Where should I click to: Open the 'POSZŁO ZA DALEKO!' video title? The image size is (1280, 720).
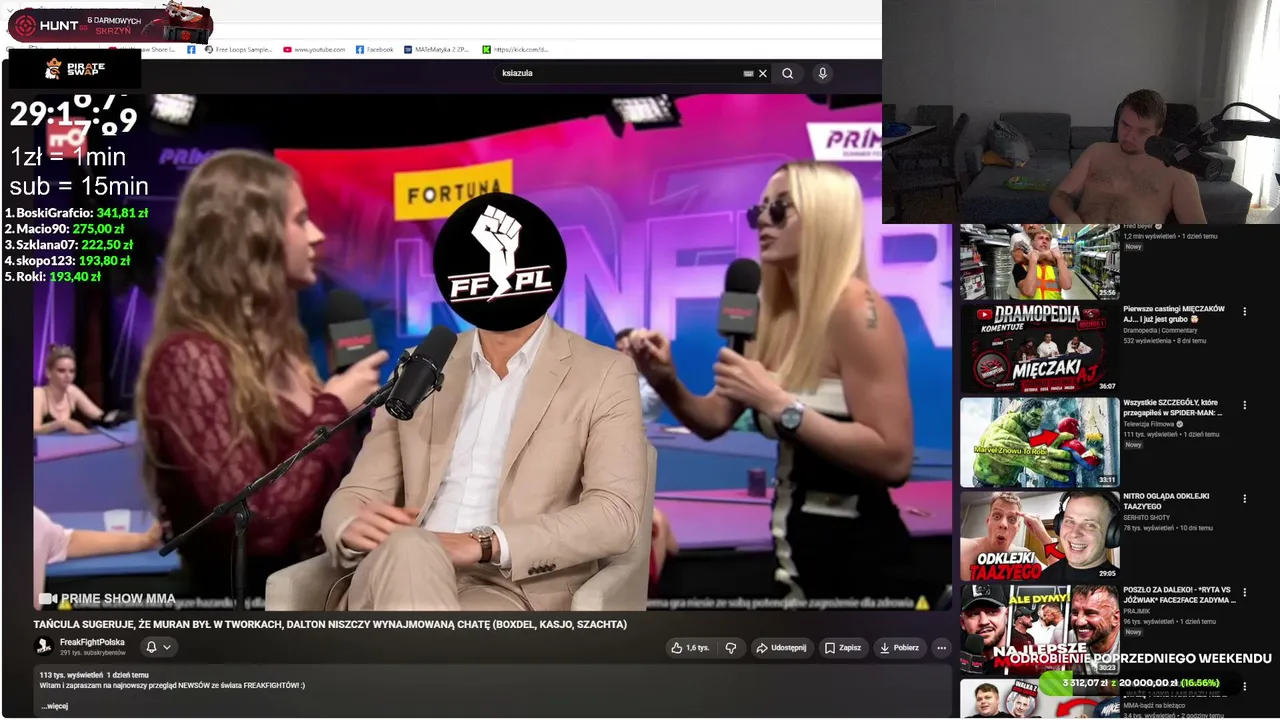(x=1178, y=595)
